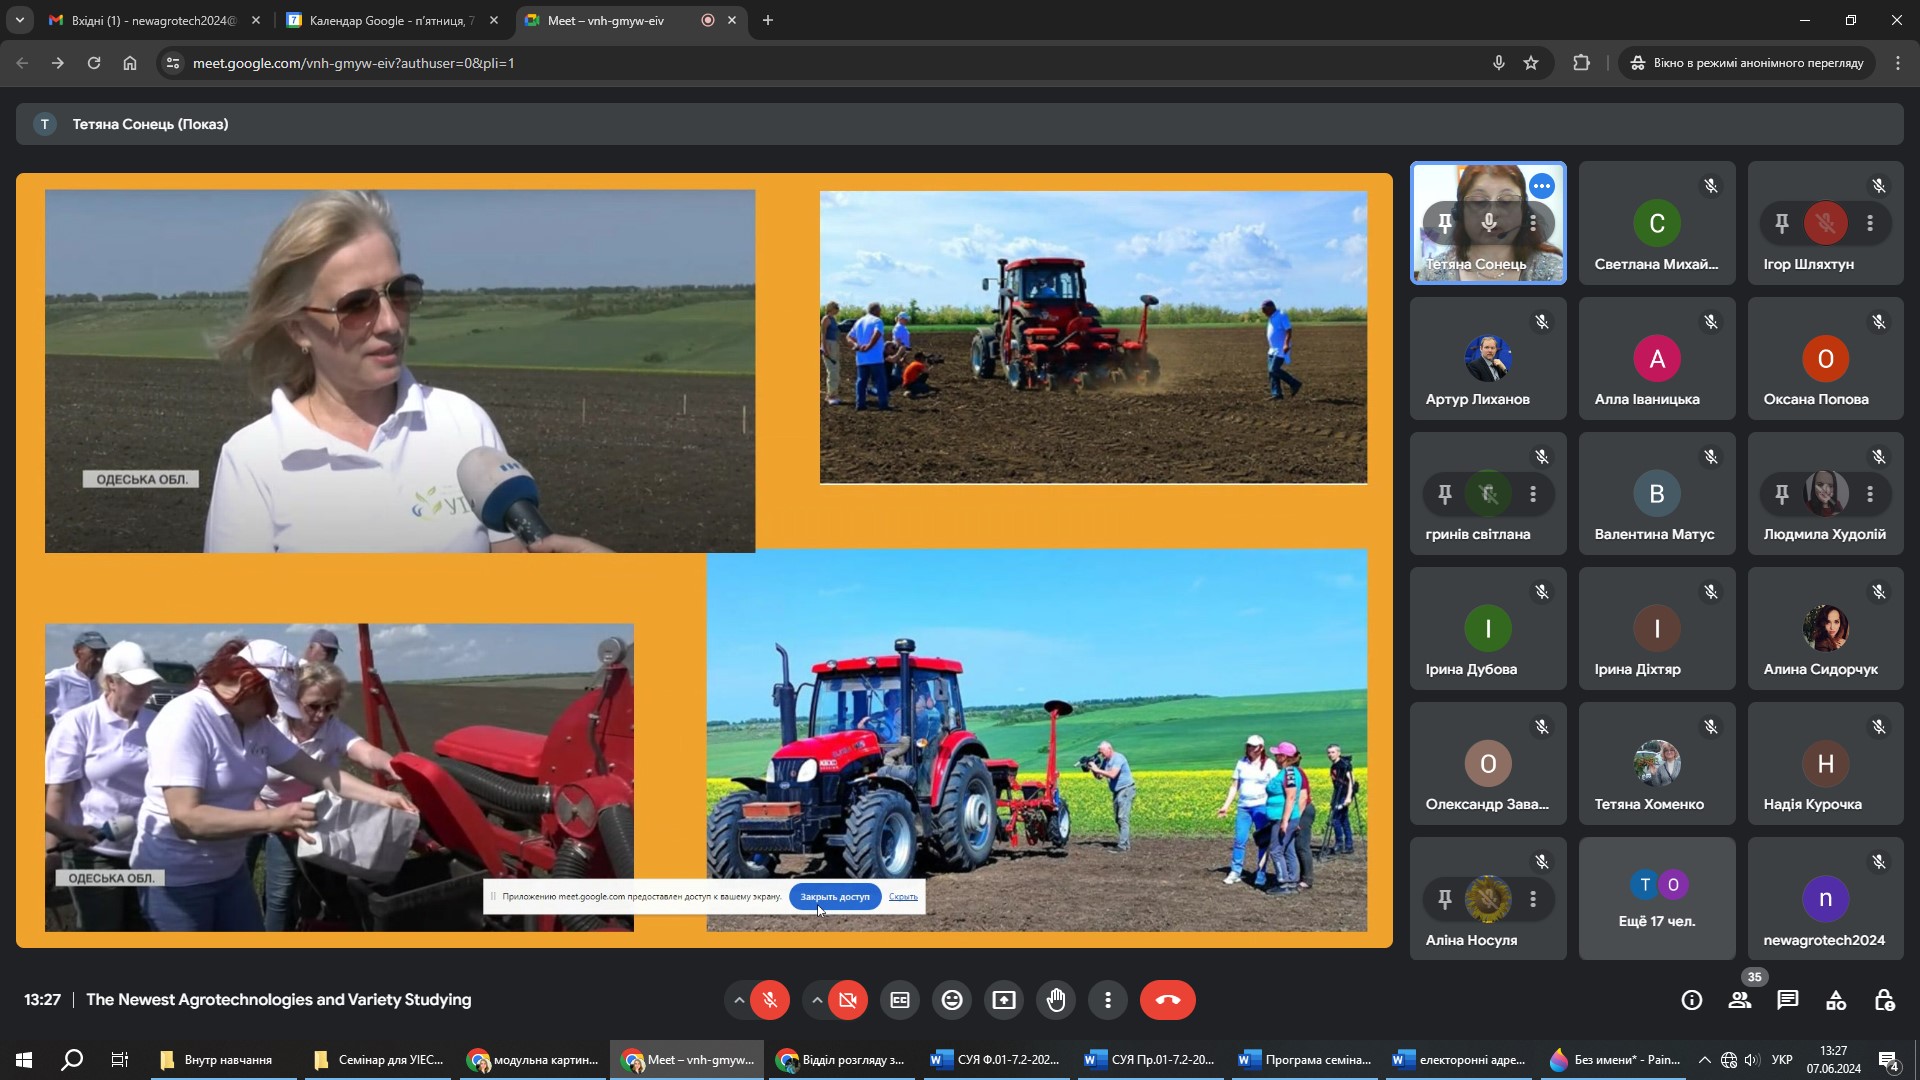Image resolution: width=1920 pixels, height=1080 pixels.
Task: Show the participants list
Action: (1740, 1000)
